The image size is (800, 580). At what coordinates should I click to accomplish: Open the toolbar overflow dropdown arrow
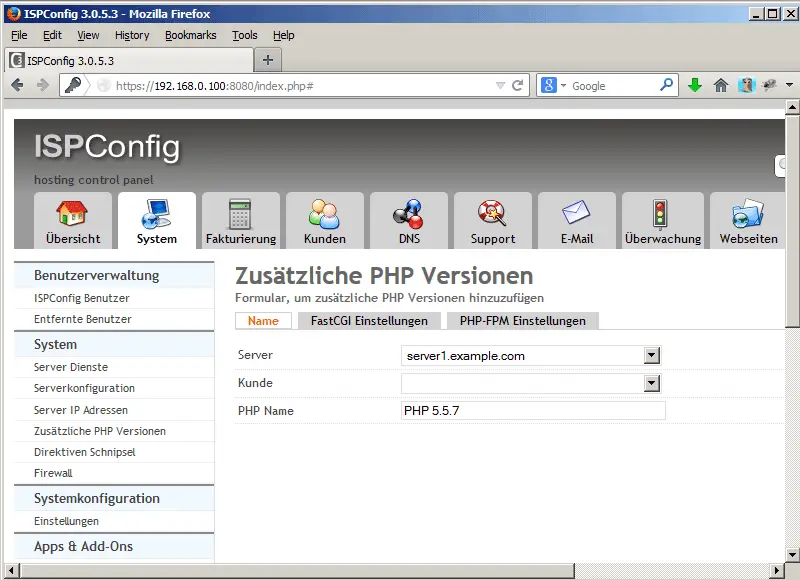[x=789, y=85]
